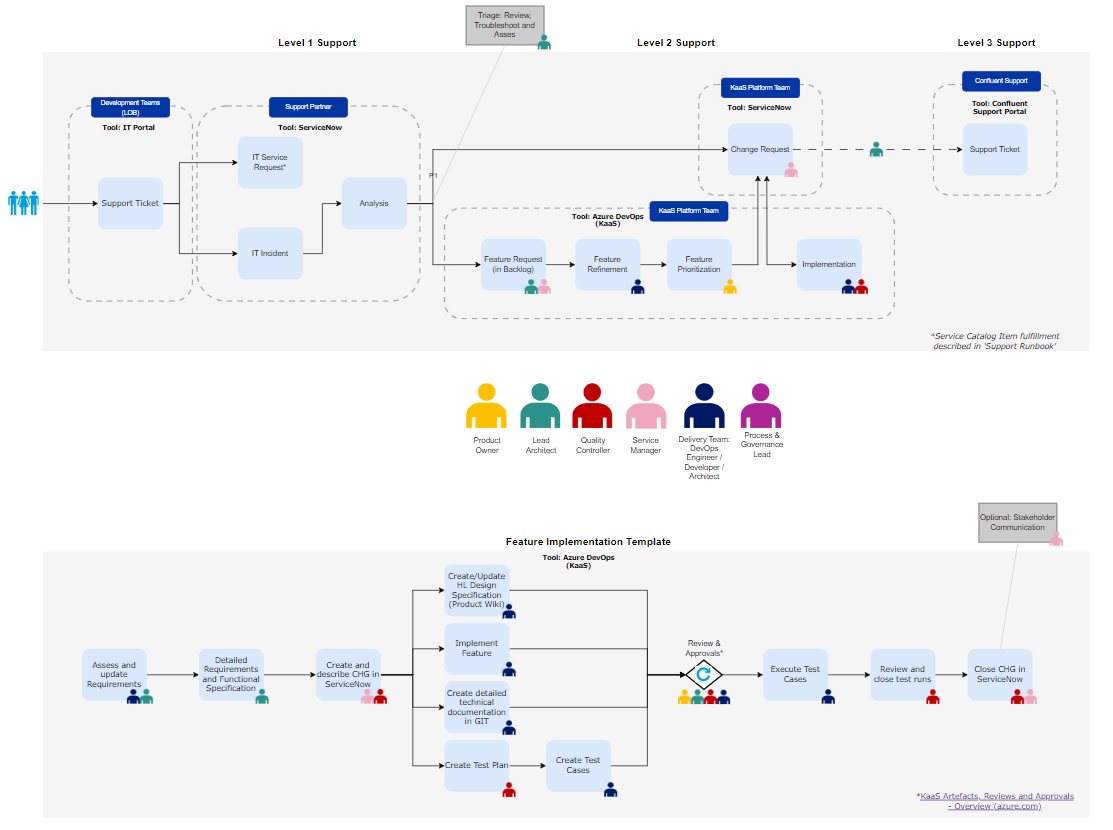Click the Implementation box
This screenshot has height=830, width=1113.
[x=829, y=265]
